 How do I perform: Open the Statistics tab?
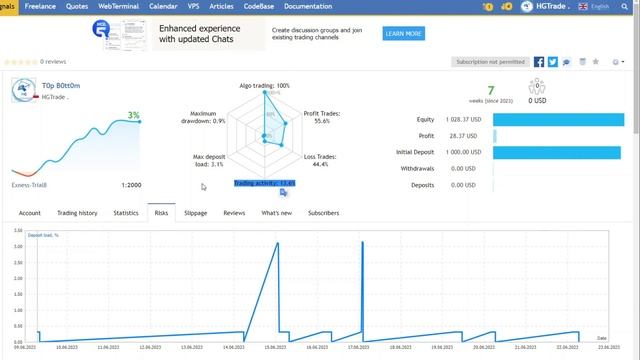(126, 213)
